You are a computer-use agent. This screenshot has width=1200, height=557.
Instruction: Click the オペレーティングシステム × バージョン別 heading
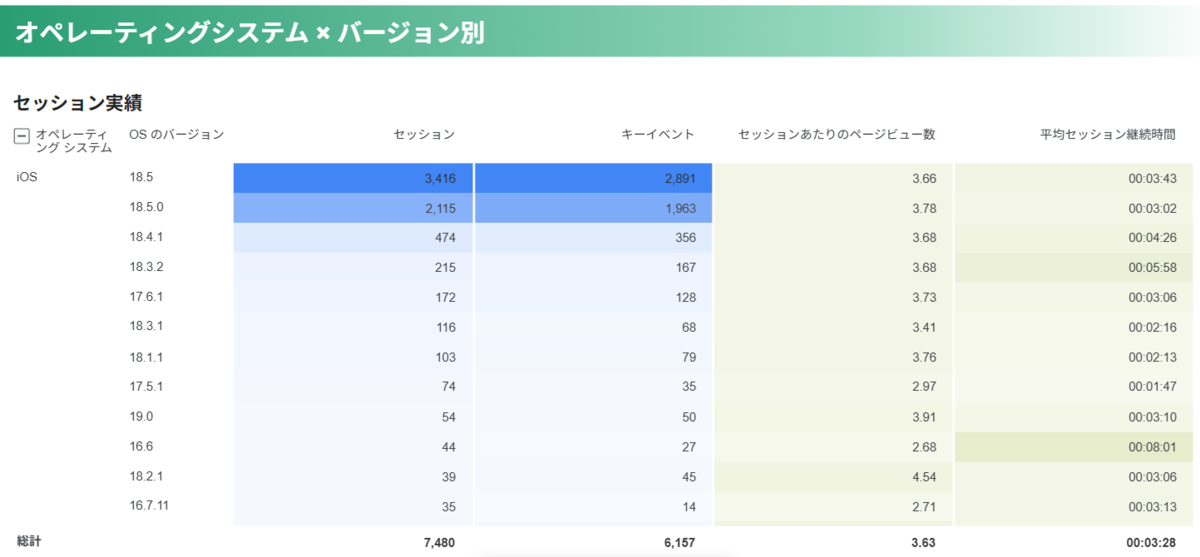250,32
